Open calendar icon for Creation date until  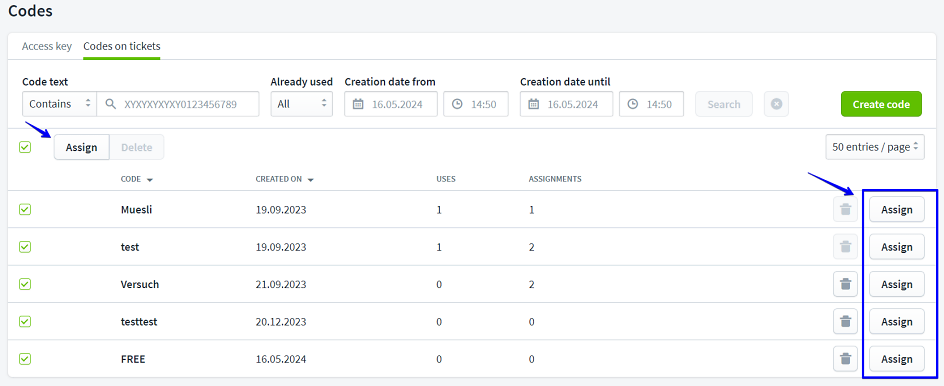click(533, 104)
